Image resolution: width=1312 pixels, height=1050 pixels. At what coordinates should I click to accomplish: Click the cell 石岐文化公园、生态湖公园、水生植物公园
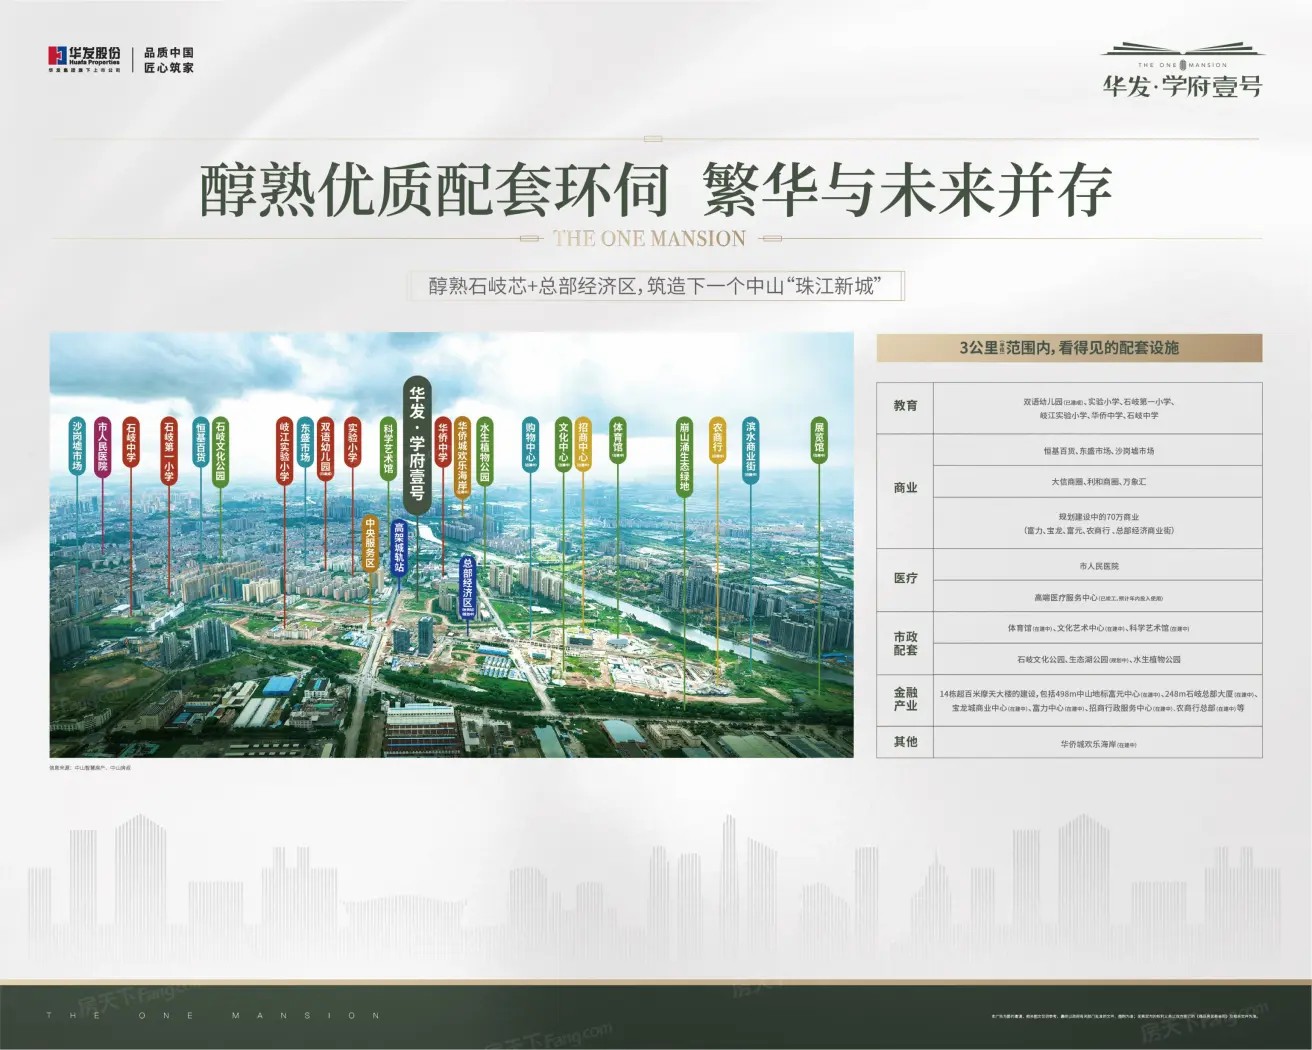tap(1098, 659)
